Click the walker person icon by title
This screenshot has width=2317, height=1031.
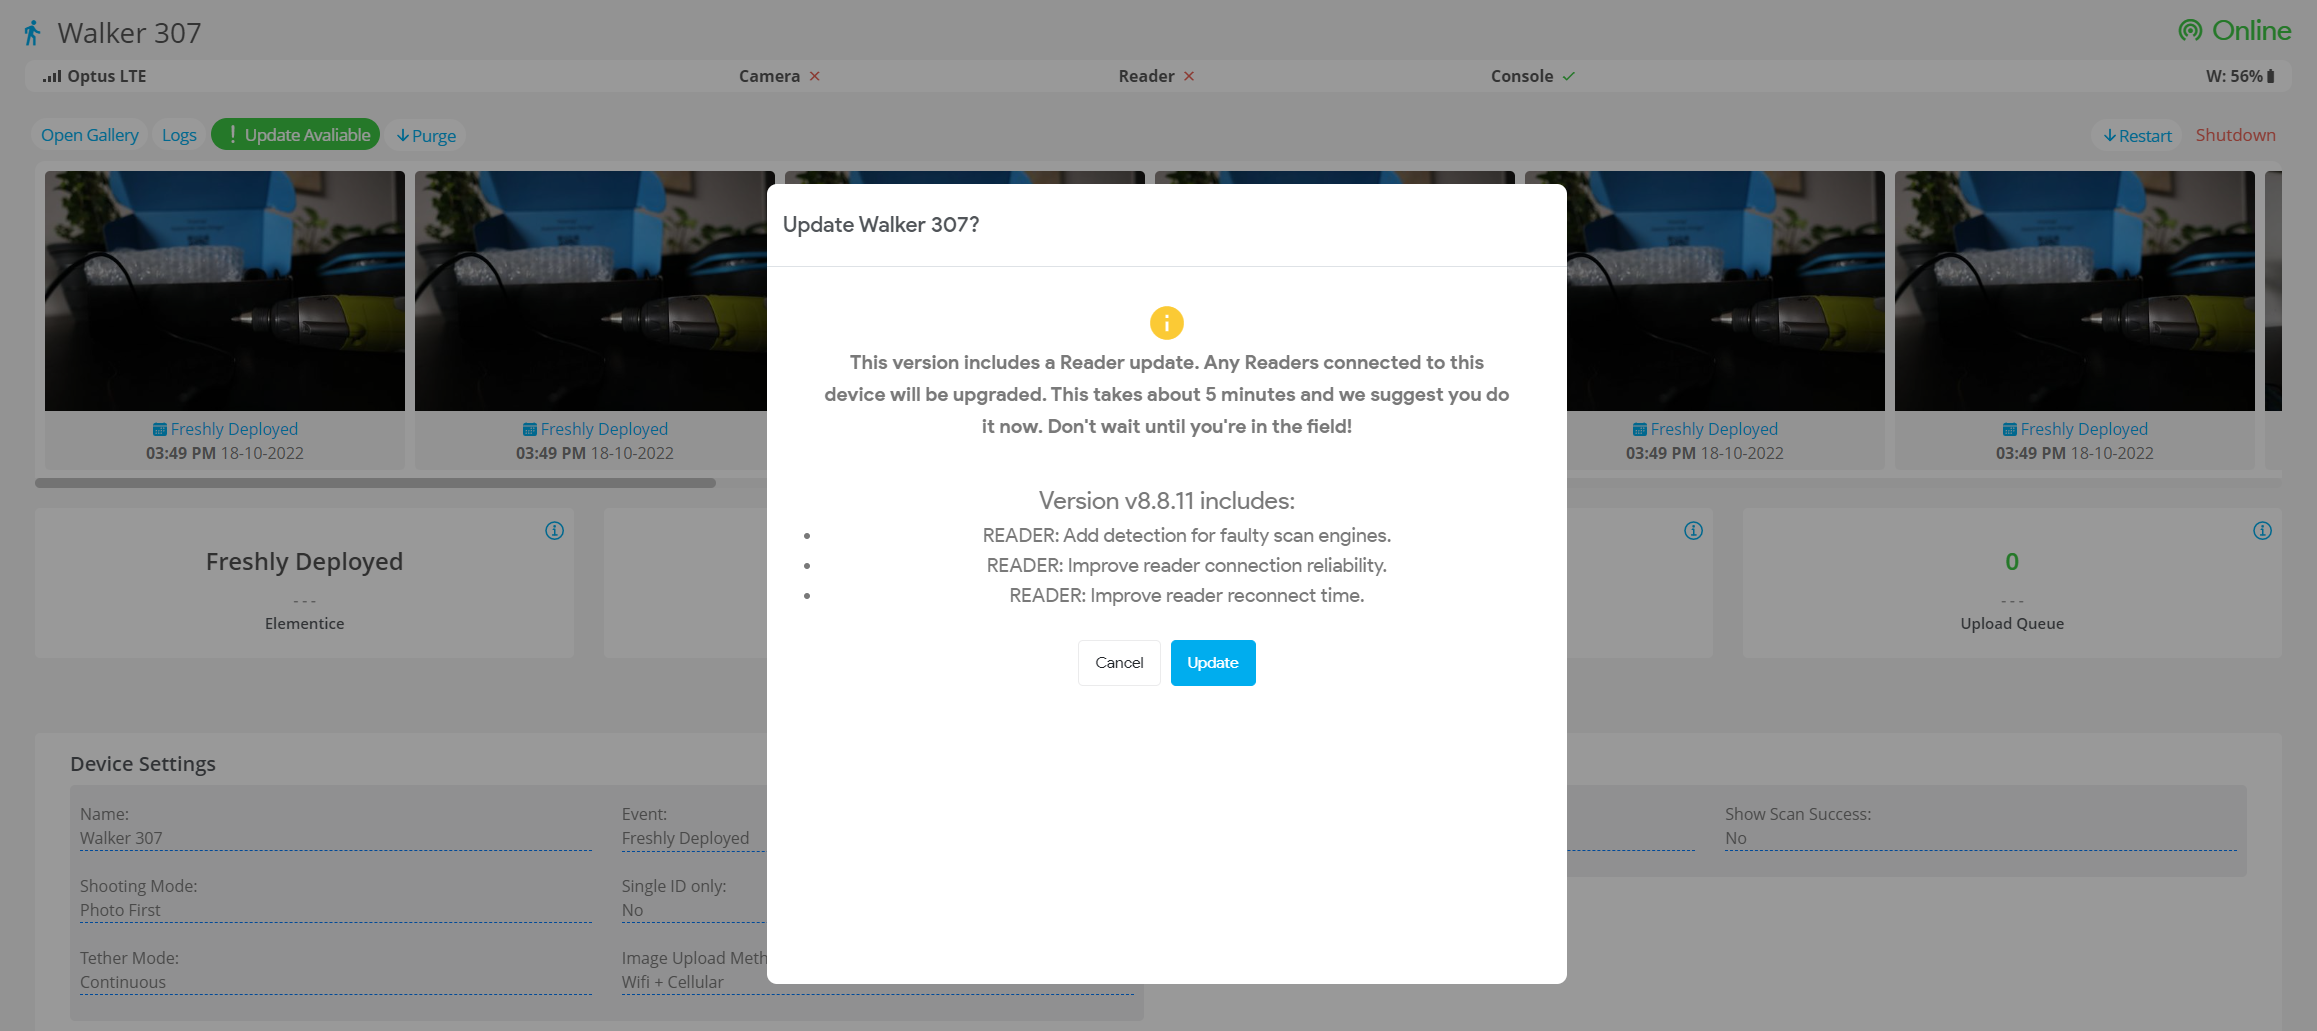pyautogui.click(x=32, y=33)
